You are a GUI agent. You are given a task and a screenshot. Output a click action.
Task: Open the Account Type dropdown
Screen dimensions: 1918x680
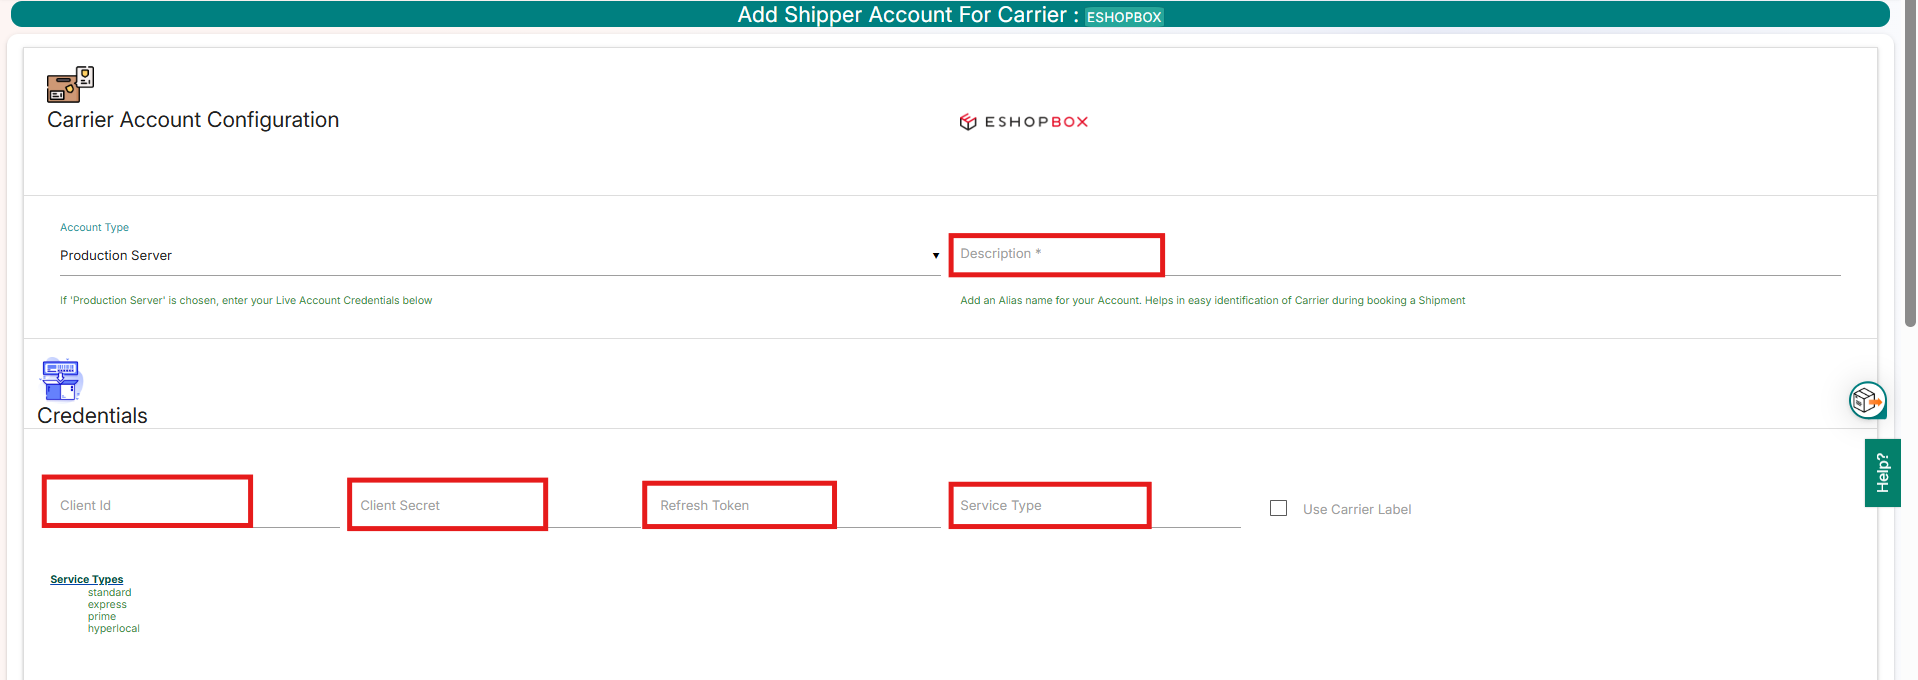pyautogui.click(x=500, y=256)
